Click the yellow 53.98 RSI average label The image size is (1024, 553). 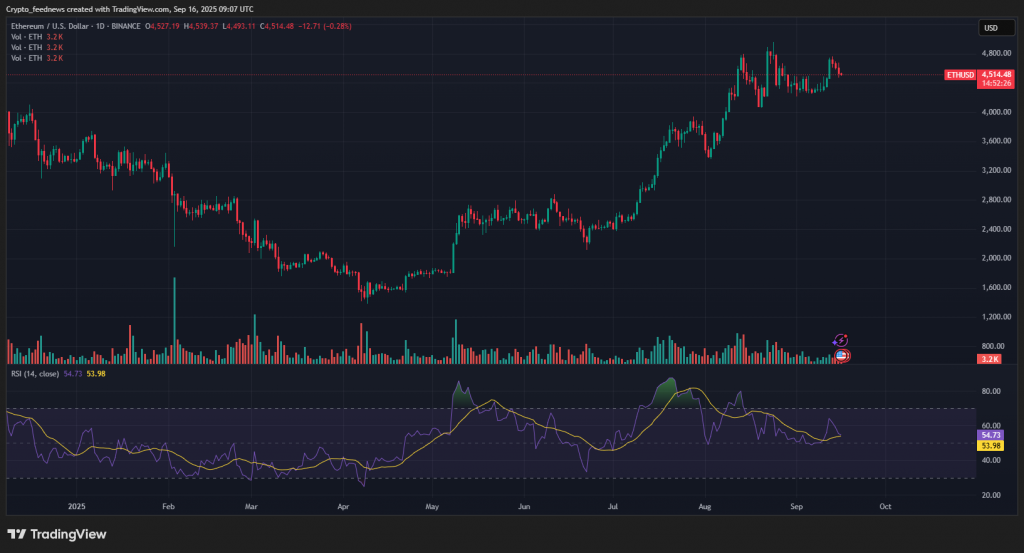click(x=990, y=445)
